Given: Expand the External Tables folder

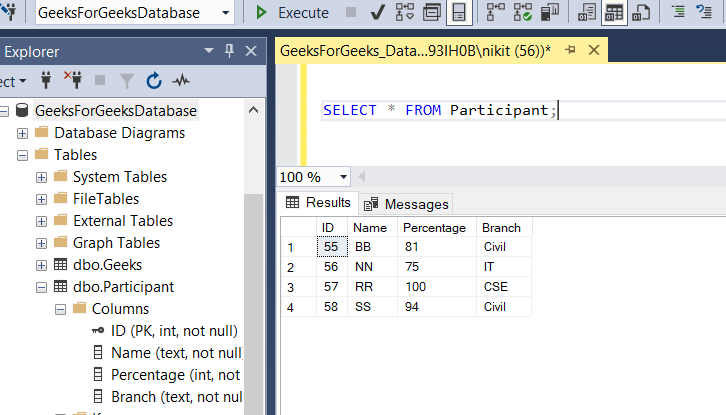Looking at the screenshot, I should pos(41,221).
